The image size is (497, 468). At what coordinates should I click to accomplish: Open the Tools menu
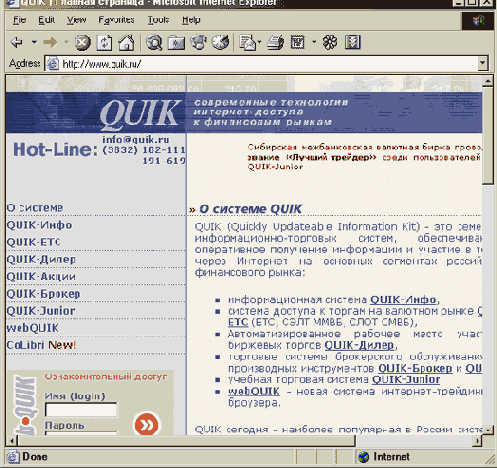(x=158, y=20)
